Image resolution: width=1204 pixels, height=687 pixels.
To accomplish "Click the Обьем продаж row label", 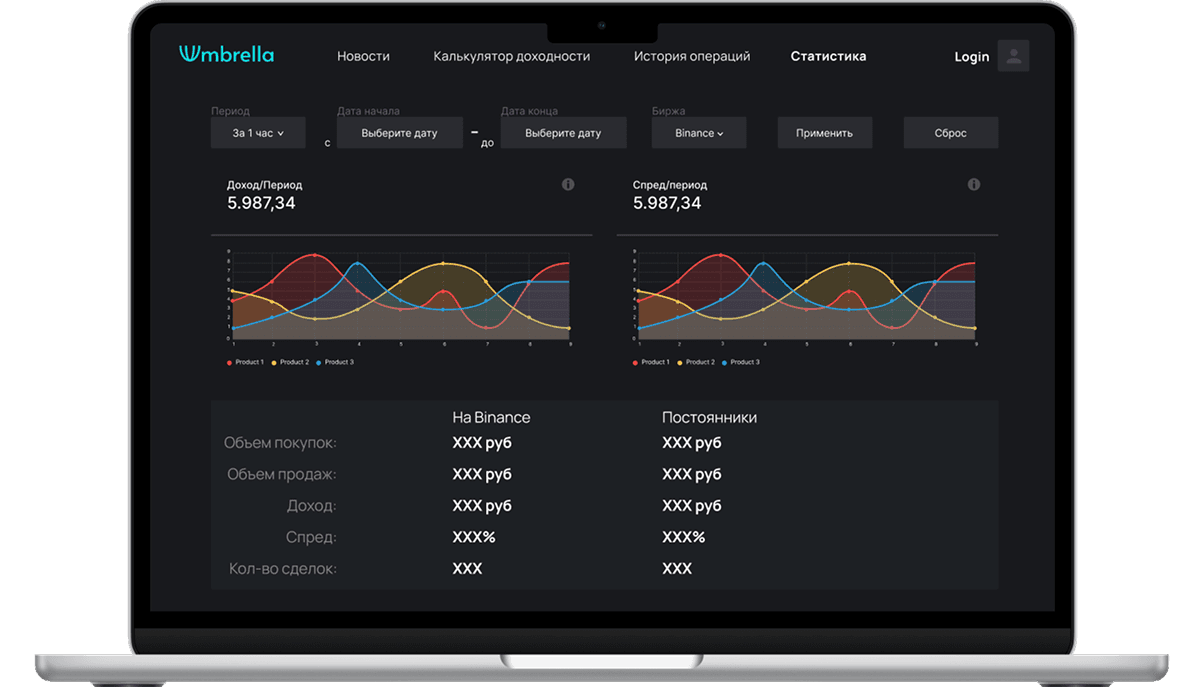I will [281, 474].
